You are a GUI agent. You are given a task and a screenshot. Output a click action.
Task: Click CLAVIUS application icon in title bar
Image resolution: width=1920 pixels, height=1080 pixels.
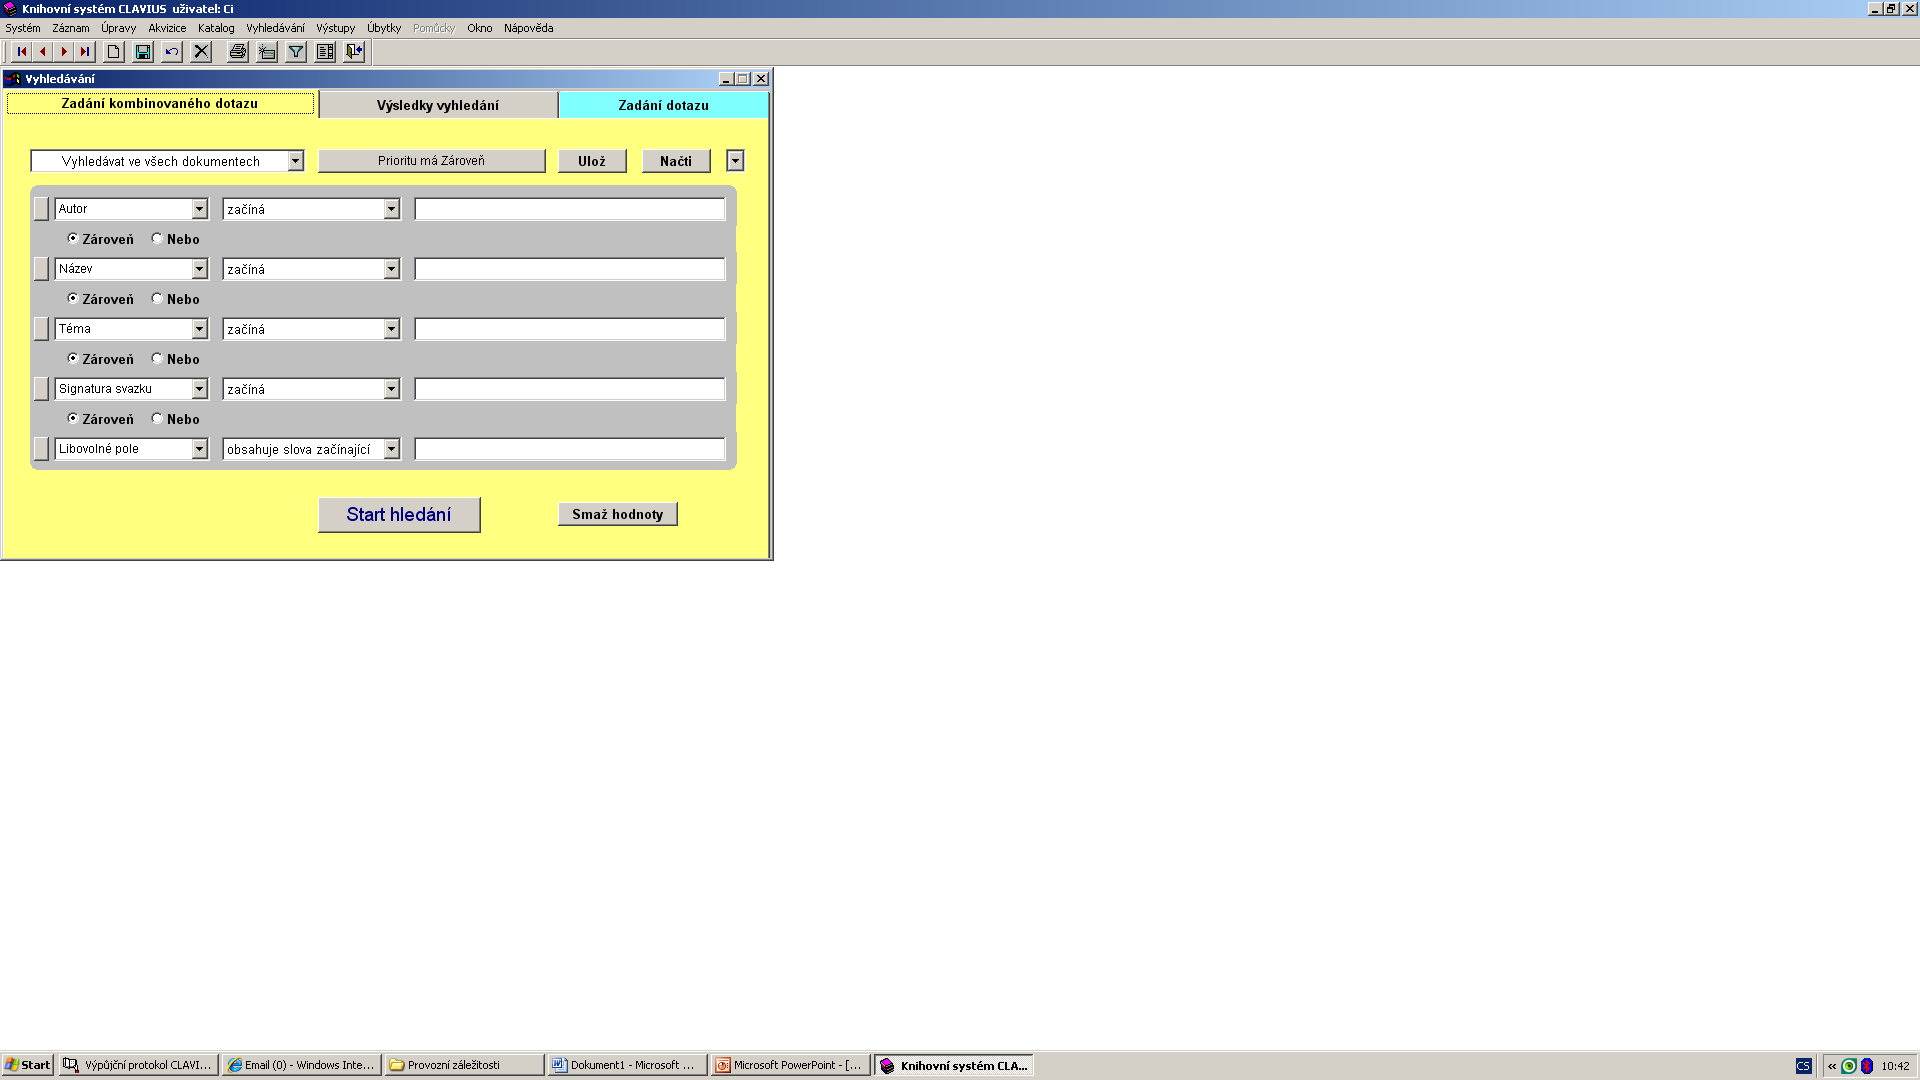pos(10,9)
